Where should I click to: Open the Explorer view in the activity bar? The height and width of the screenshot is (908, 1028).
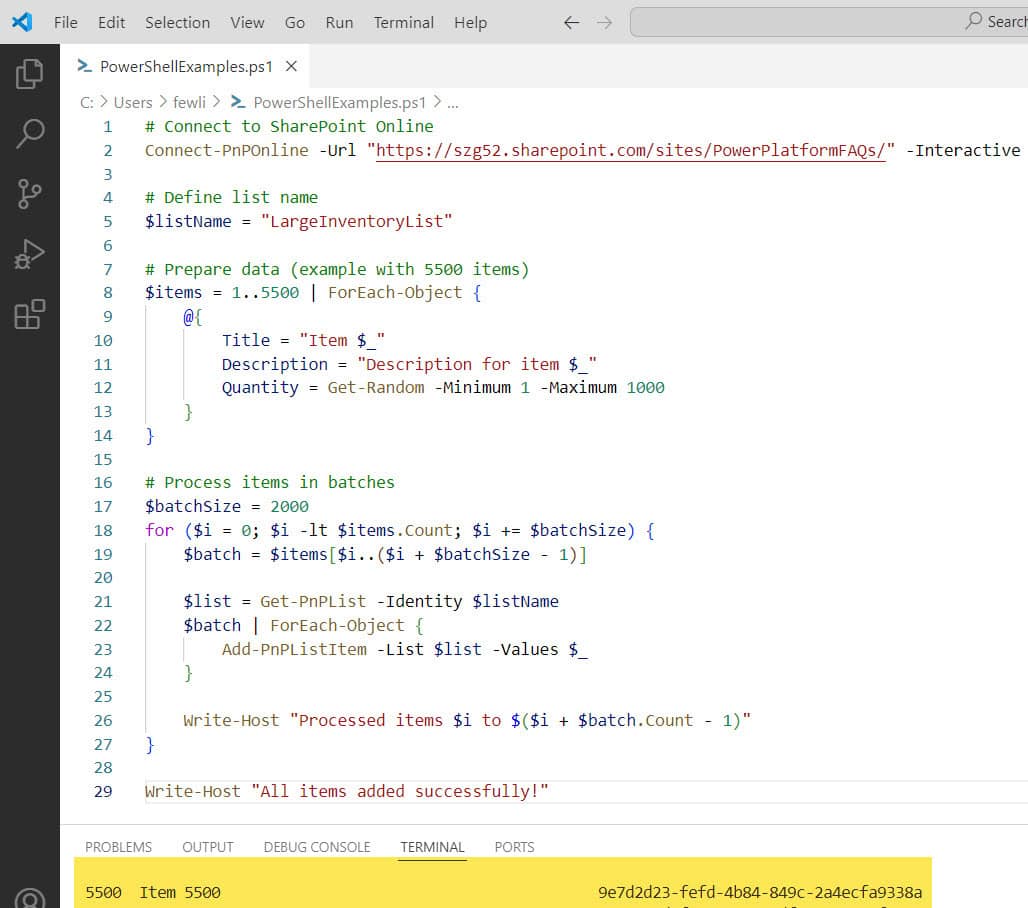[x=30, y=73]
